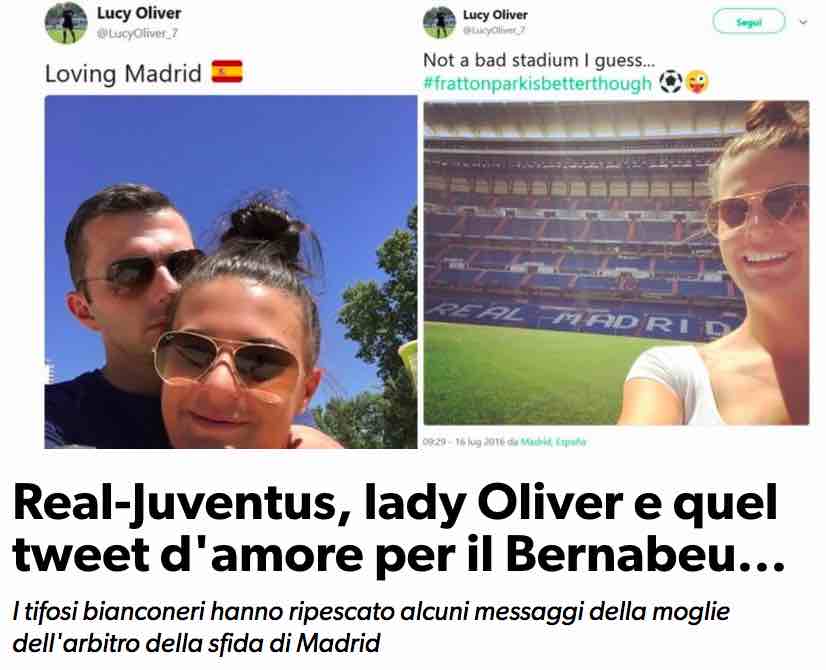Click the 'Loving Madrid' tweet text
826x670 pixels.
(x=123, y=73)
